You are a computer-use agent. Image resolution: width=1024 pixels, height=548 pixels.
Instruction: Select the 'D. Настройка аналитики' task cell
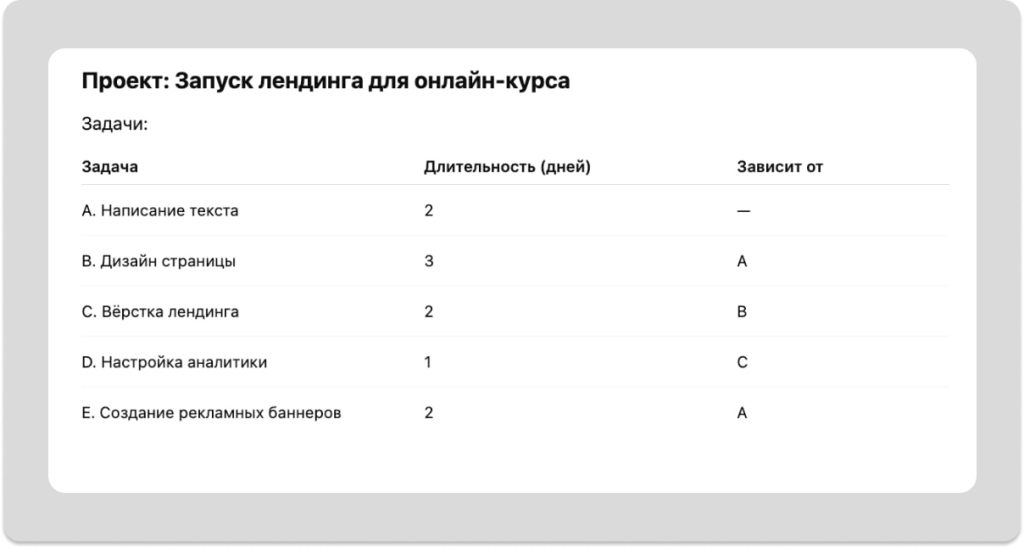click(x=174, y=362)
